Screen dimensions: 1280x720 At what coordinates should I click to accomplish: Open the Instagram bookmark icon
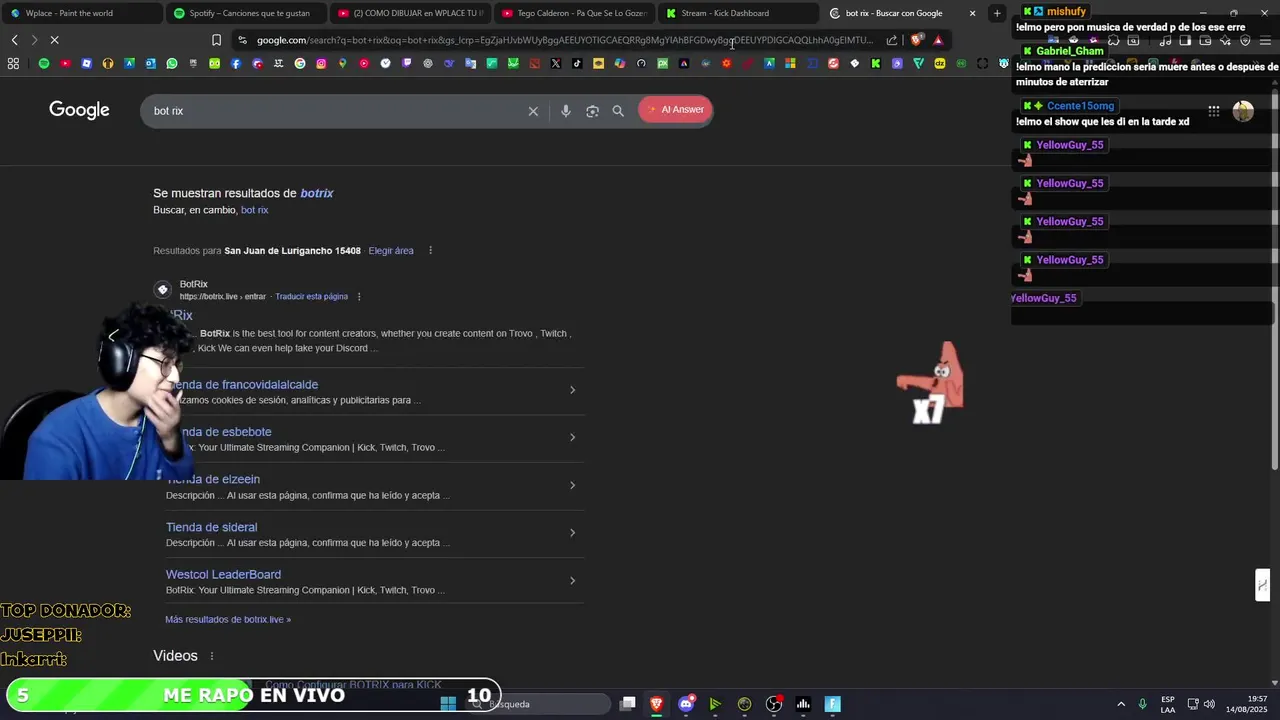[321, 64]
